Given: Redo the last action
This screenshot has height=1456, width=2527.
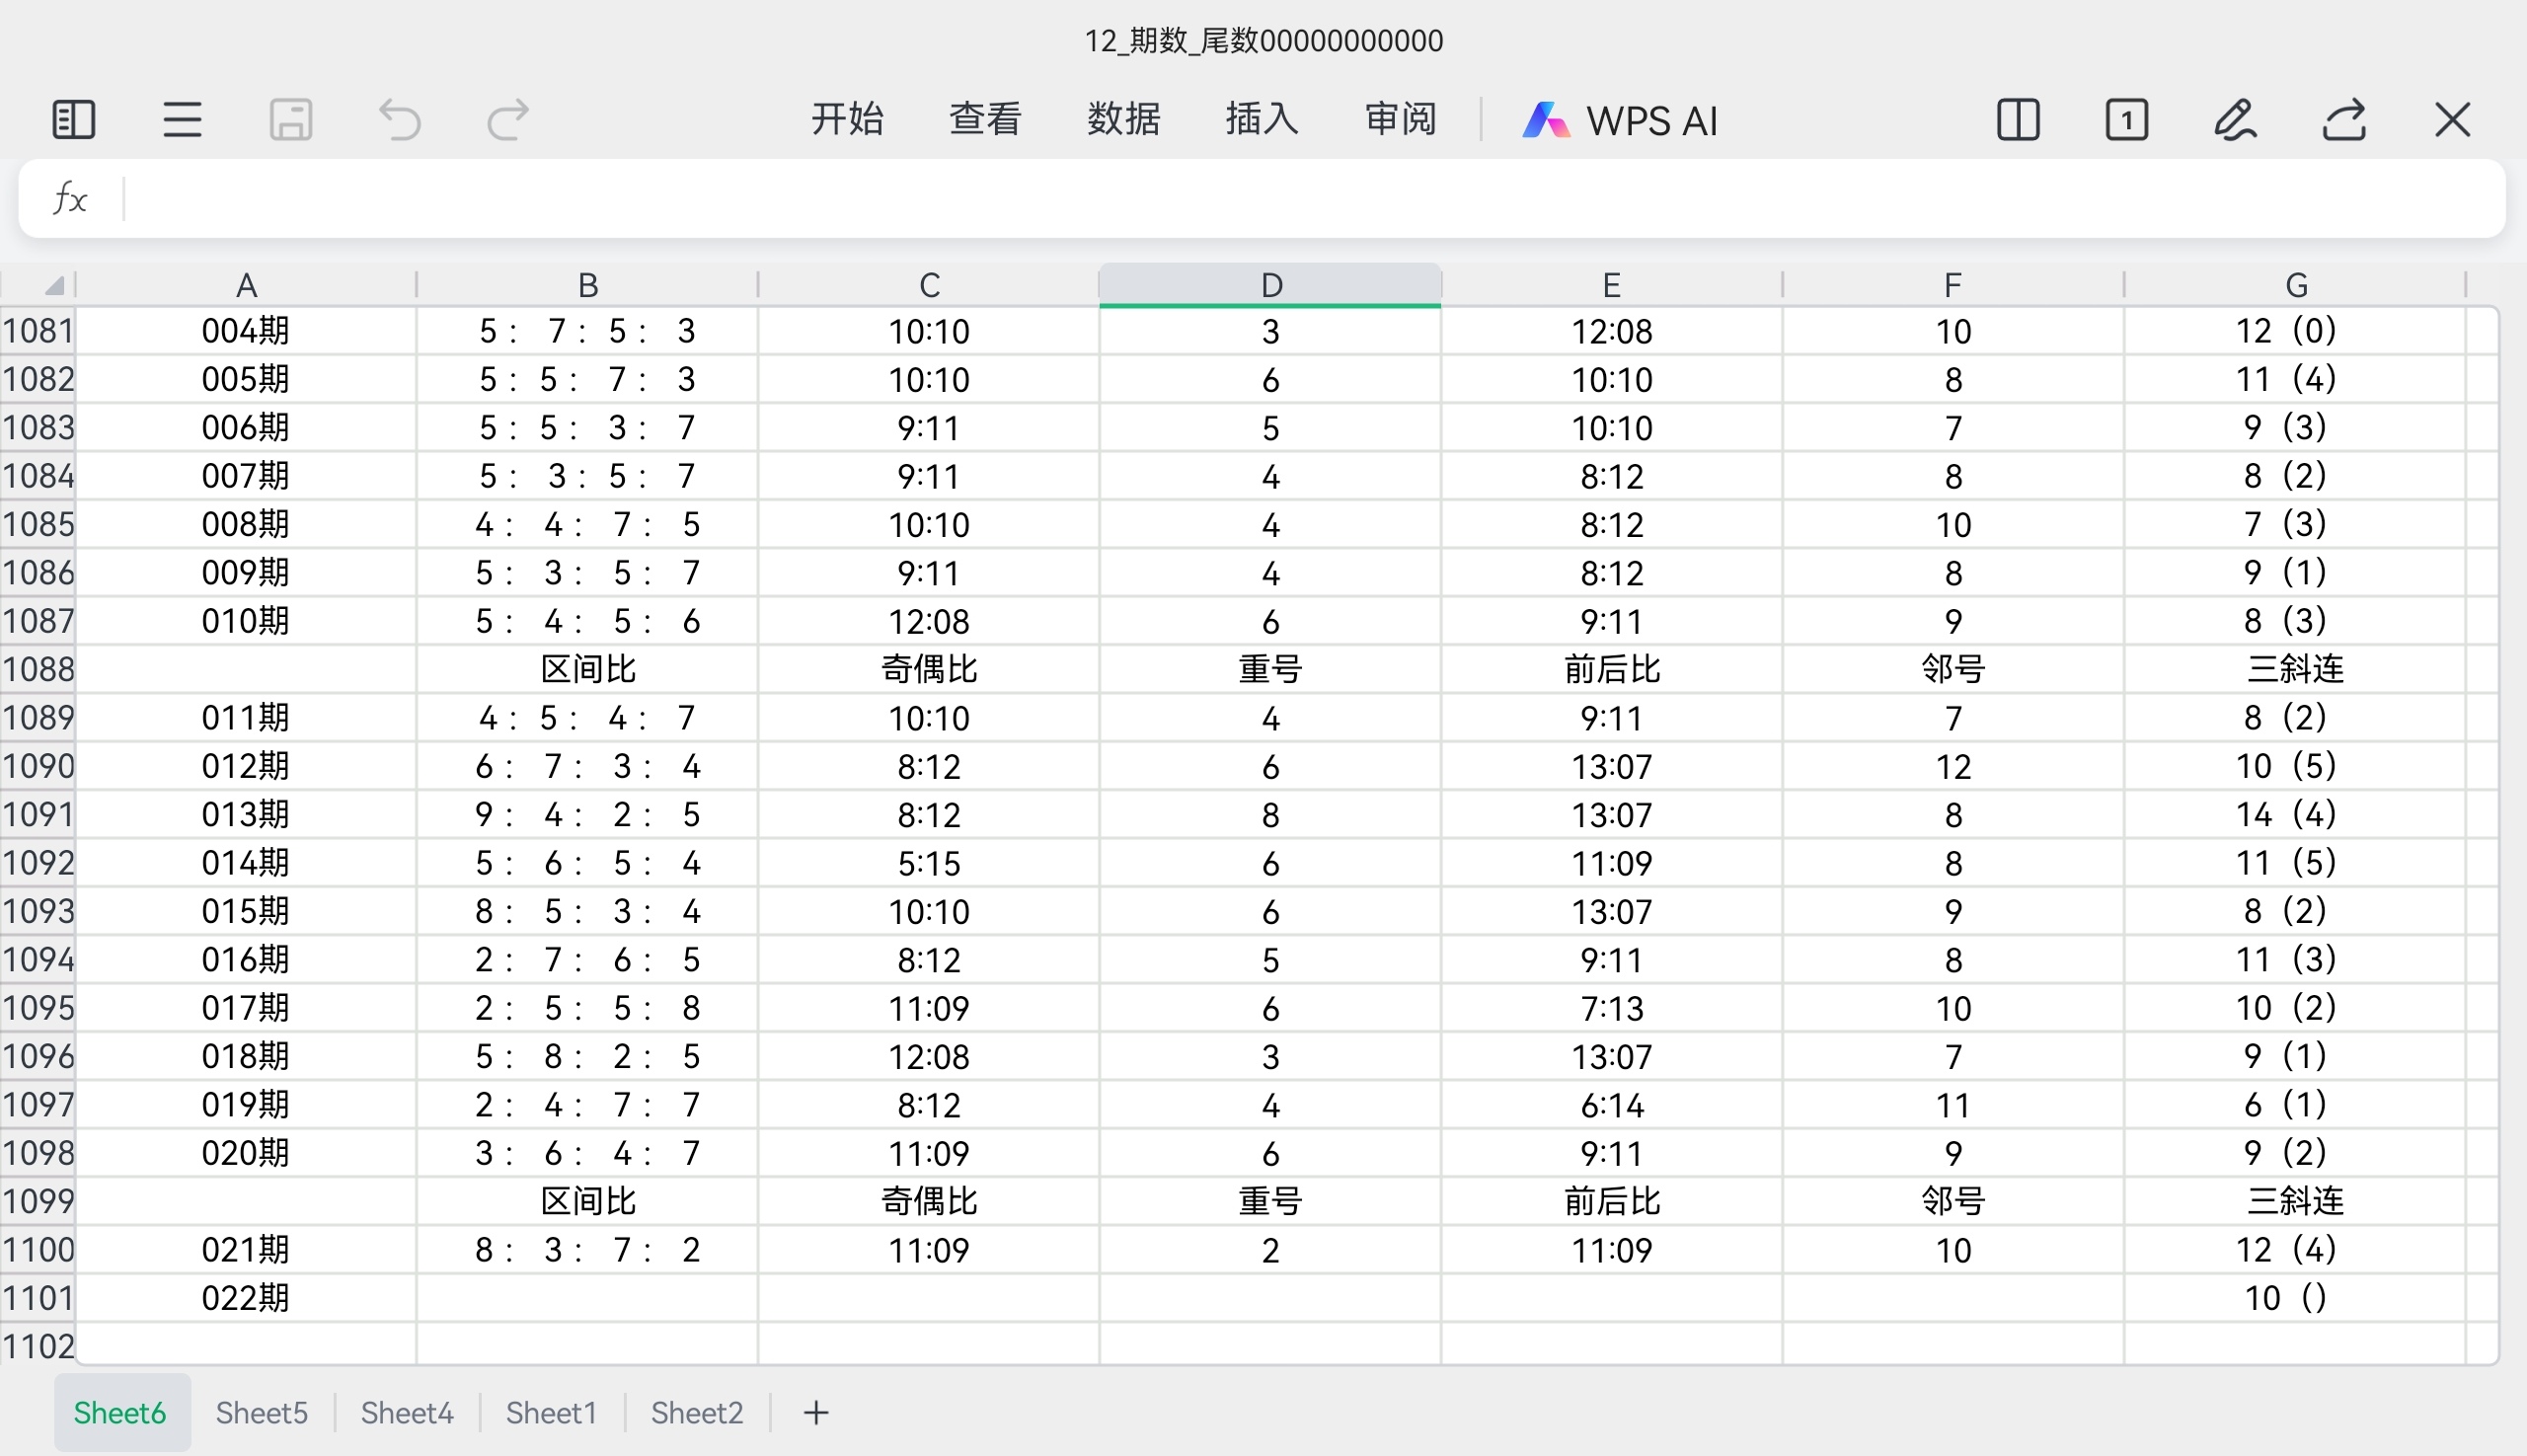Looking at the screenshot, I should pos(507,119).
